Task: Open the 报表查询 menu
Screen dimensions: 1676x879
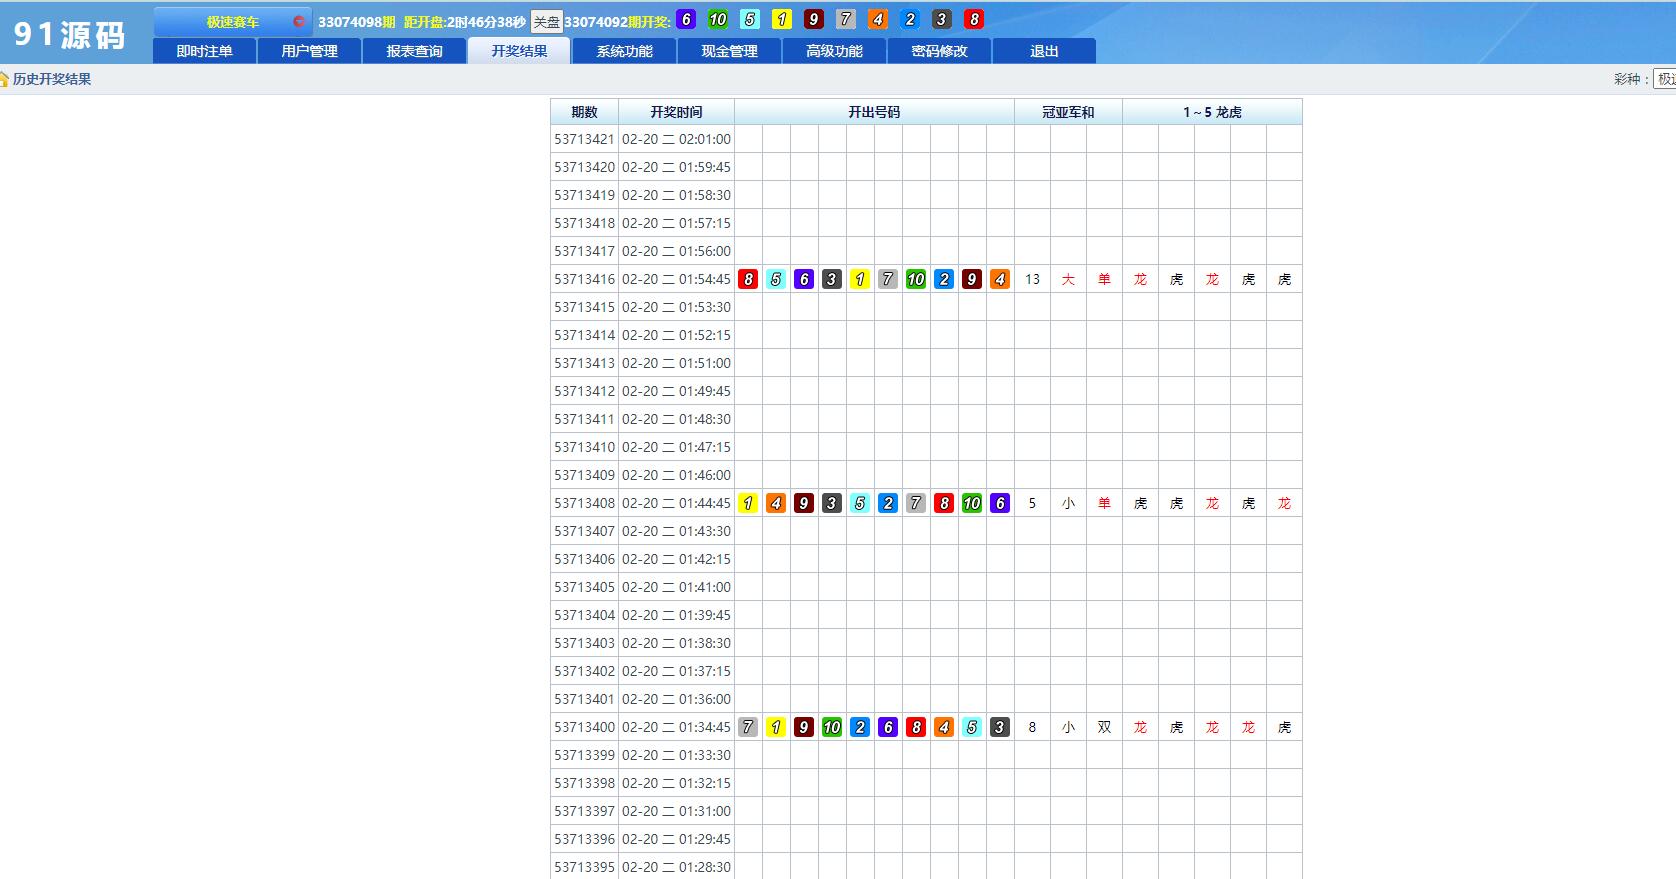Action: (414, 51)
